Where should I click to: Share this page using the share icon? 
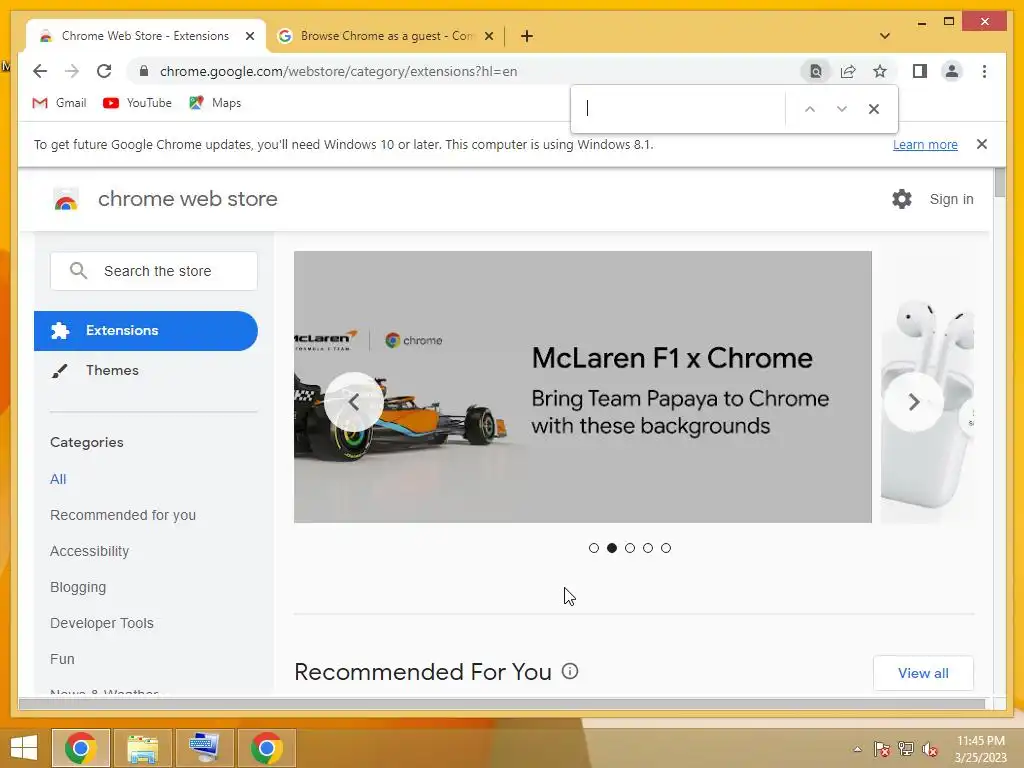(x=848, y=71)
